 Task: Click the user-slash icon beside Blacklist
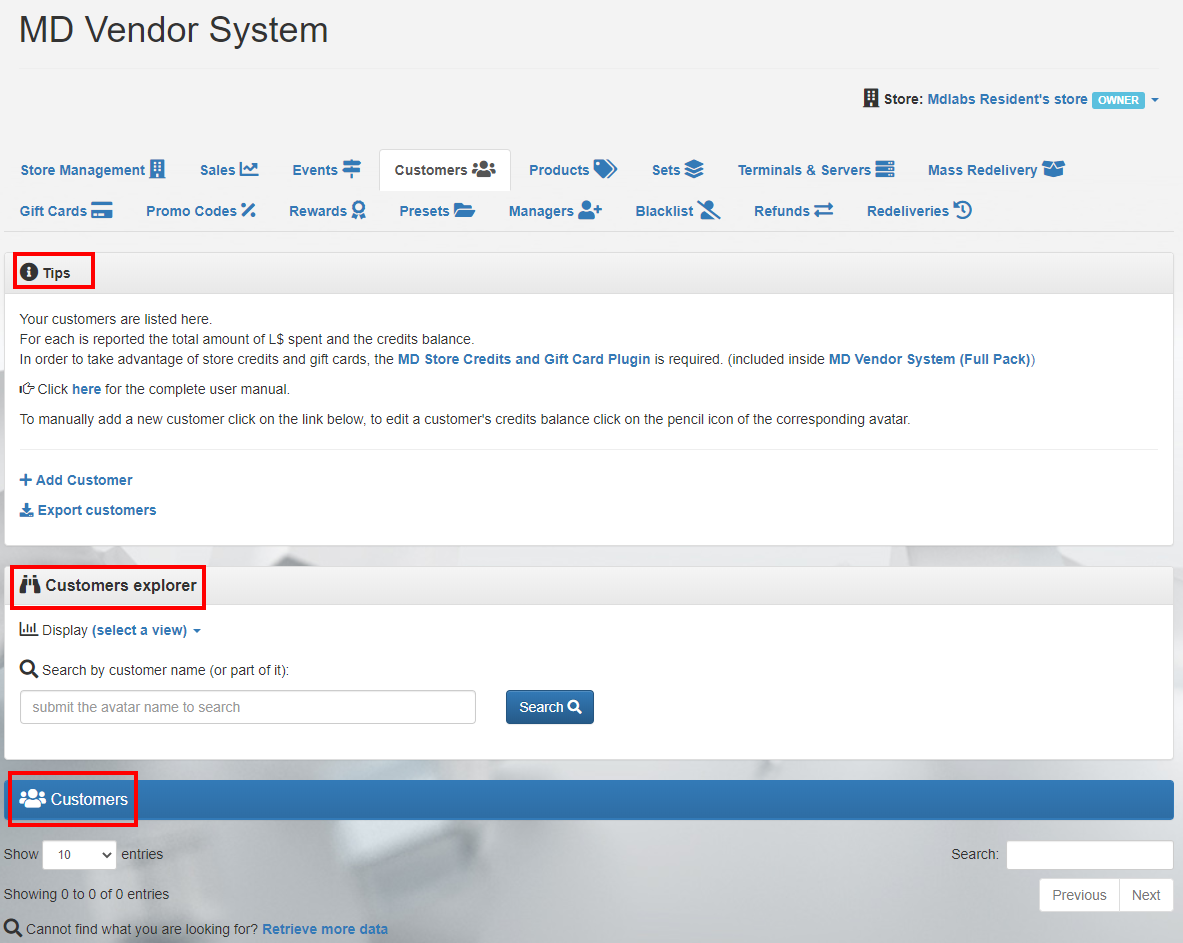pyautogui.click(x=708, y=210)
